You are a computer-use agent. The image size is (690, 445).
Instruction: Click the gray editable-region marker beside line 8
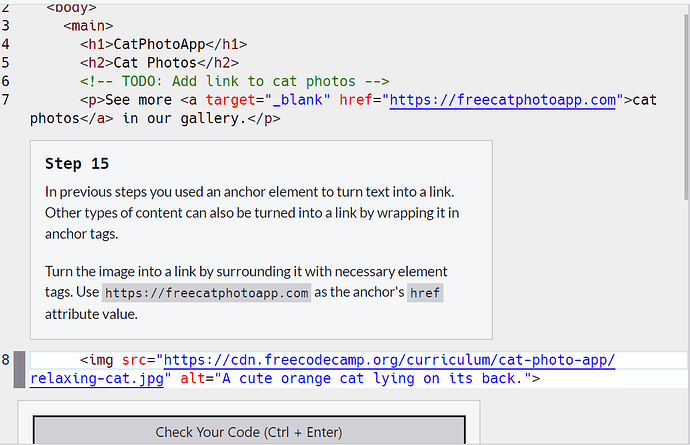point(18,369)
